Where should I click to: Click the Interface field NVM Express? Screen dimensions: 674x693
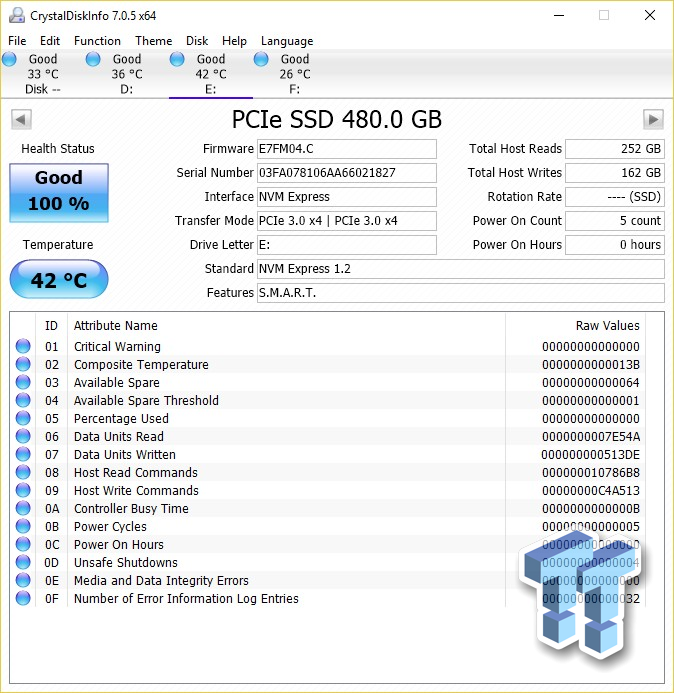347,197
